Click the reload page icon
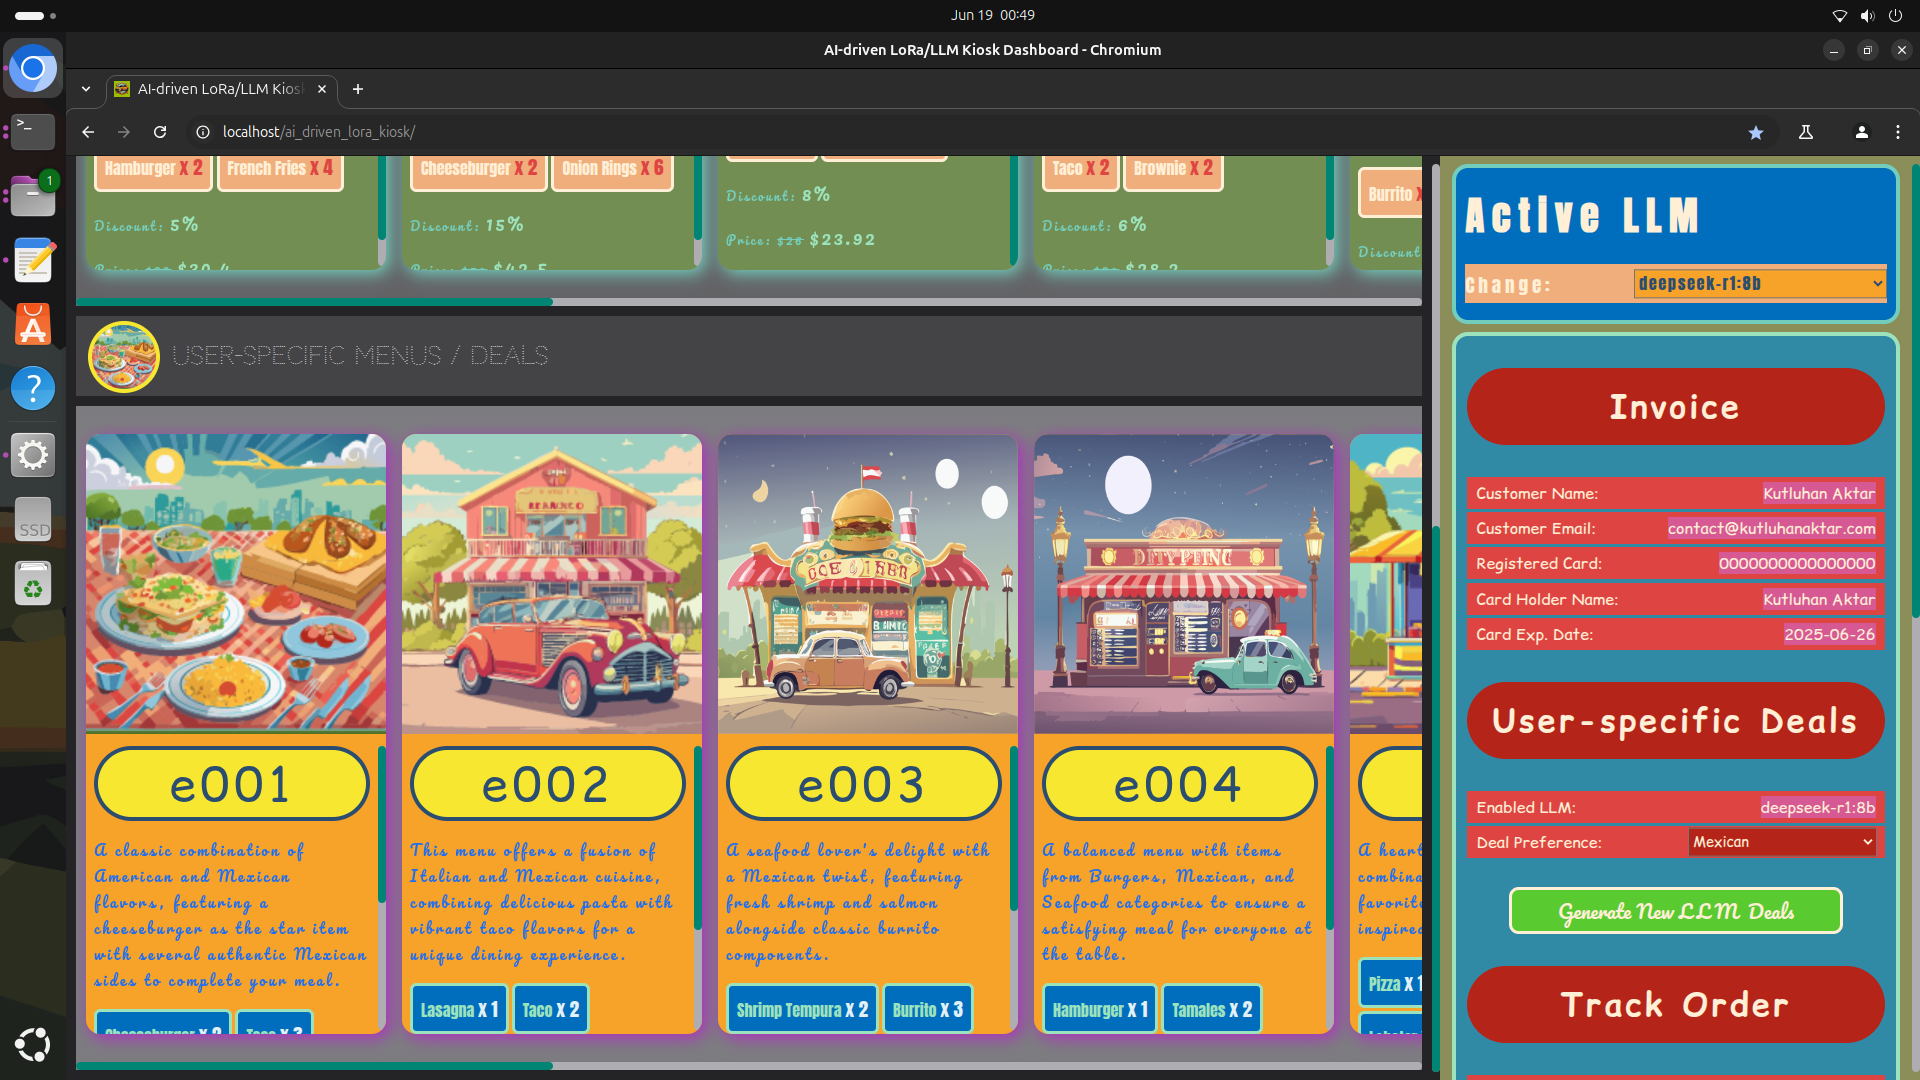 160,132
